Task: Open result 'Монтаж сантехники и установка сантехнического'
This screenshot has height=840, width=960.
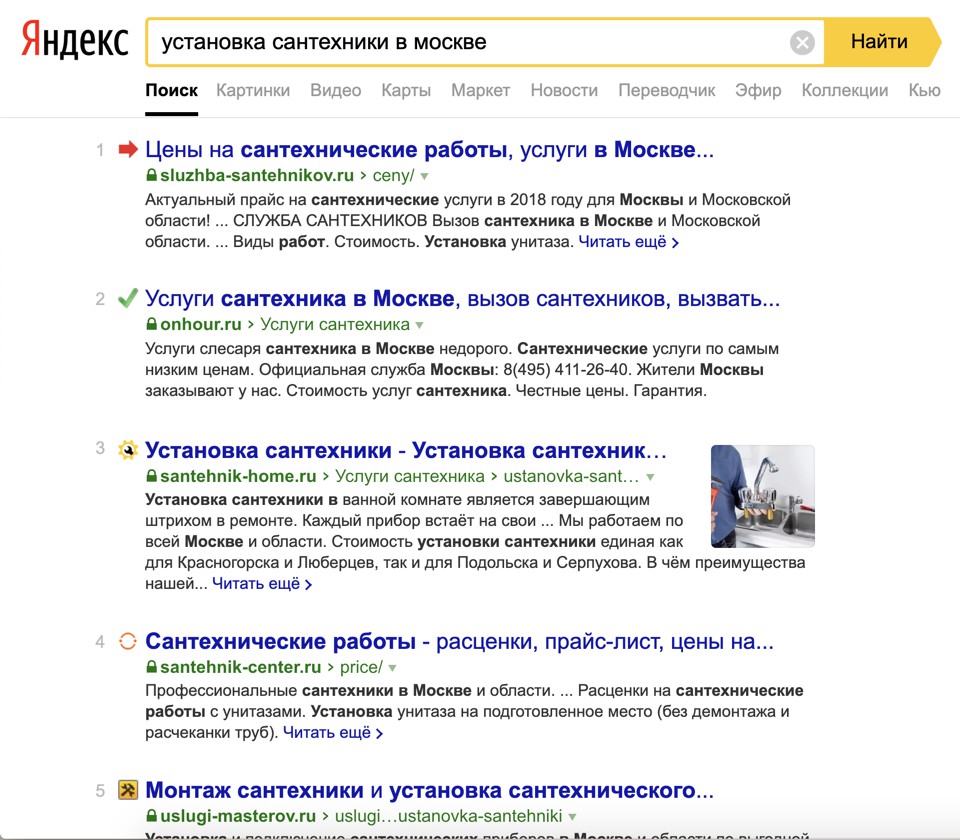Action: pyautogui.click(x=429, y=790)
